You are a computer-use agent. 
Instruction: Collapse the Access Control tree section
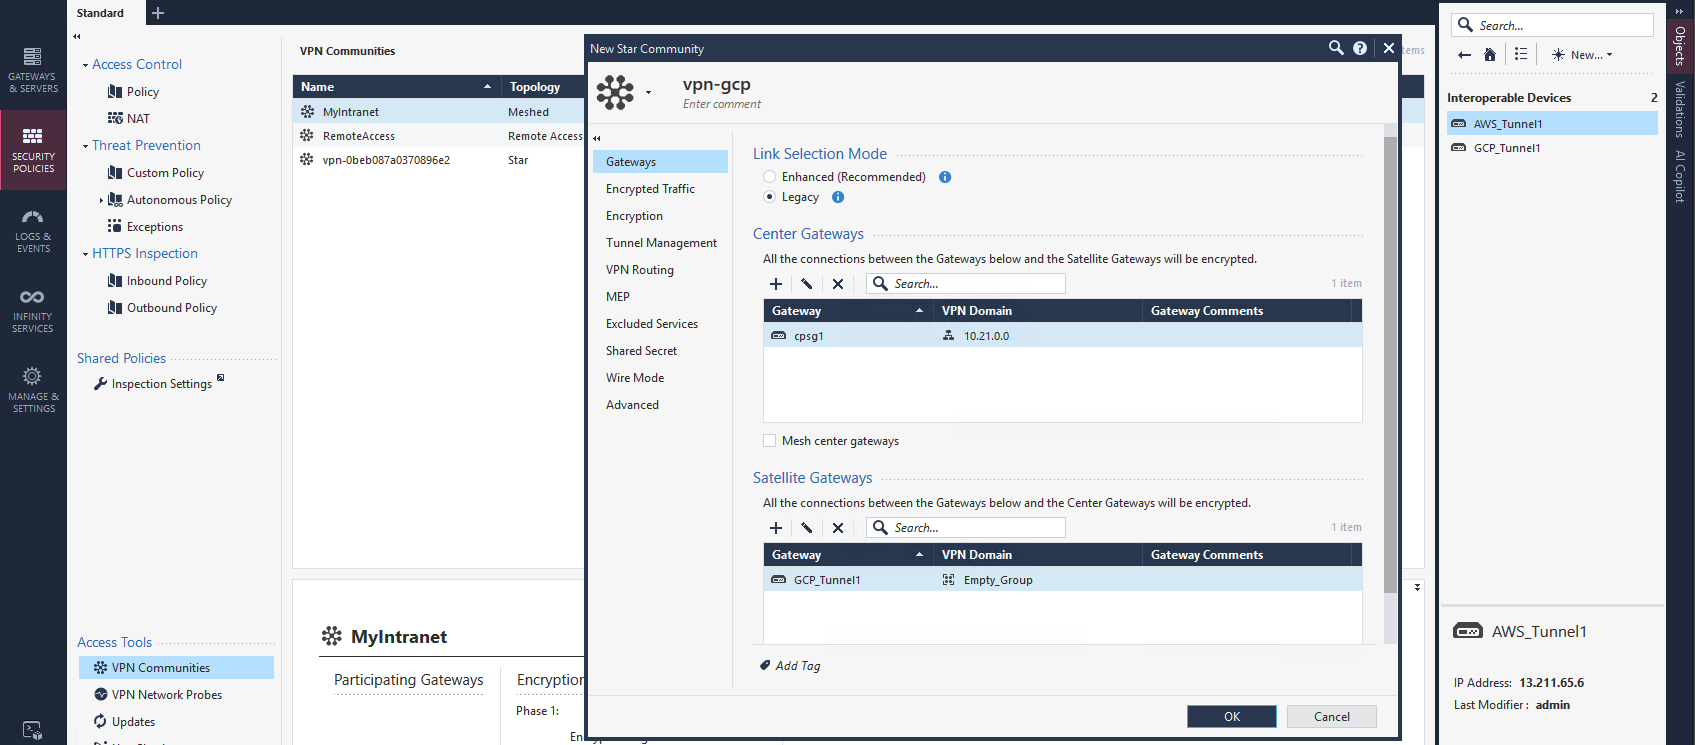85,65
